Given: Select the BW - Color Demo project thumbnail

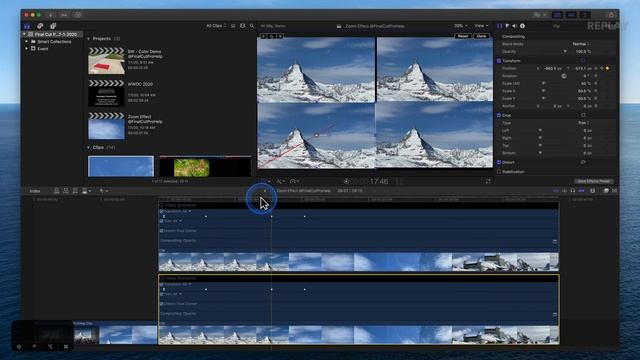Looking at the screenshot, I should 106,61.
